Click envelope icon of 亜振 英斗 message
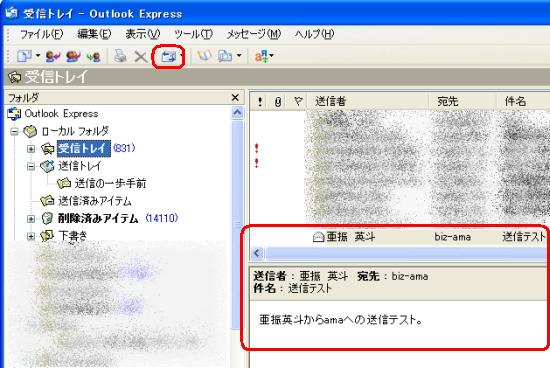Image resolution: width=550 pixels, height=368 pixels. 318,238
